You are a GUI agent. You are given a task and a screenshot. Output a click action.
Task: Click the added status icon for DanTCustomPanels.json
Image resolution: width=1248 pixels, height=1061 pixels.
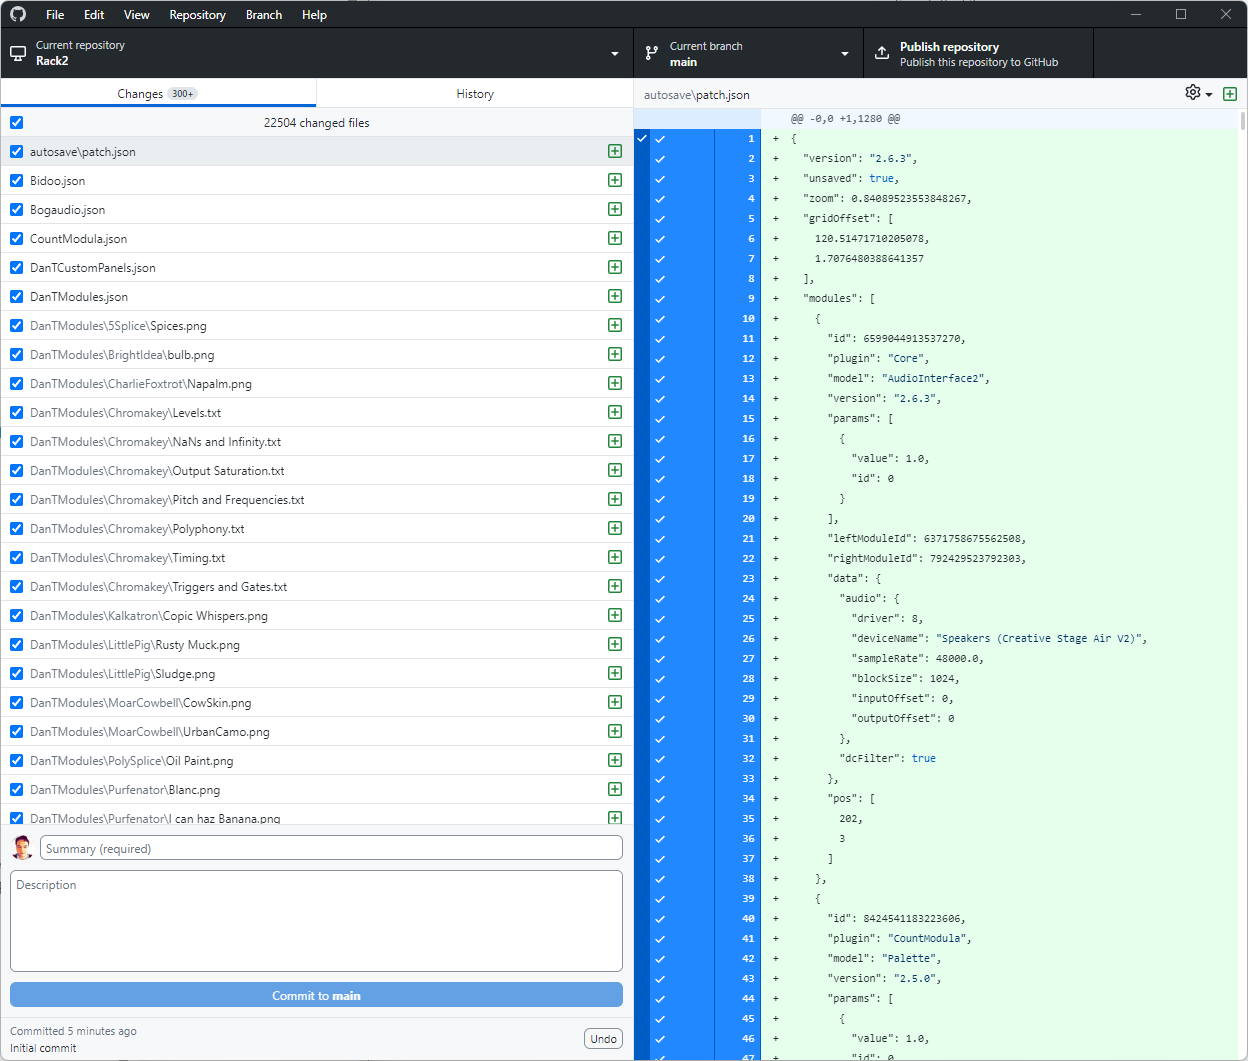tap(615, 267)
